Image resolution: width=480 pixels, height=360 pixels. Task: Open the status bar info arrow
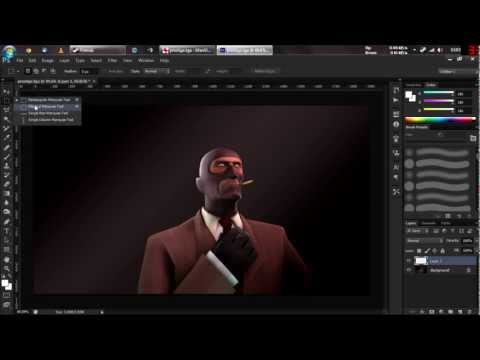102,312
